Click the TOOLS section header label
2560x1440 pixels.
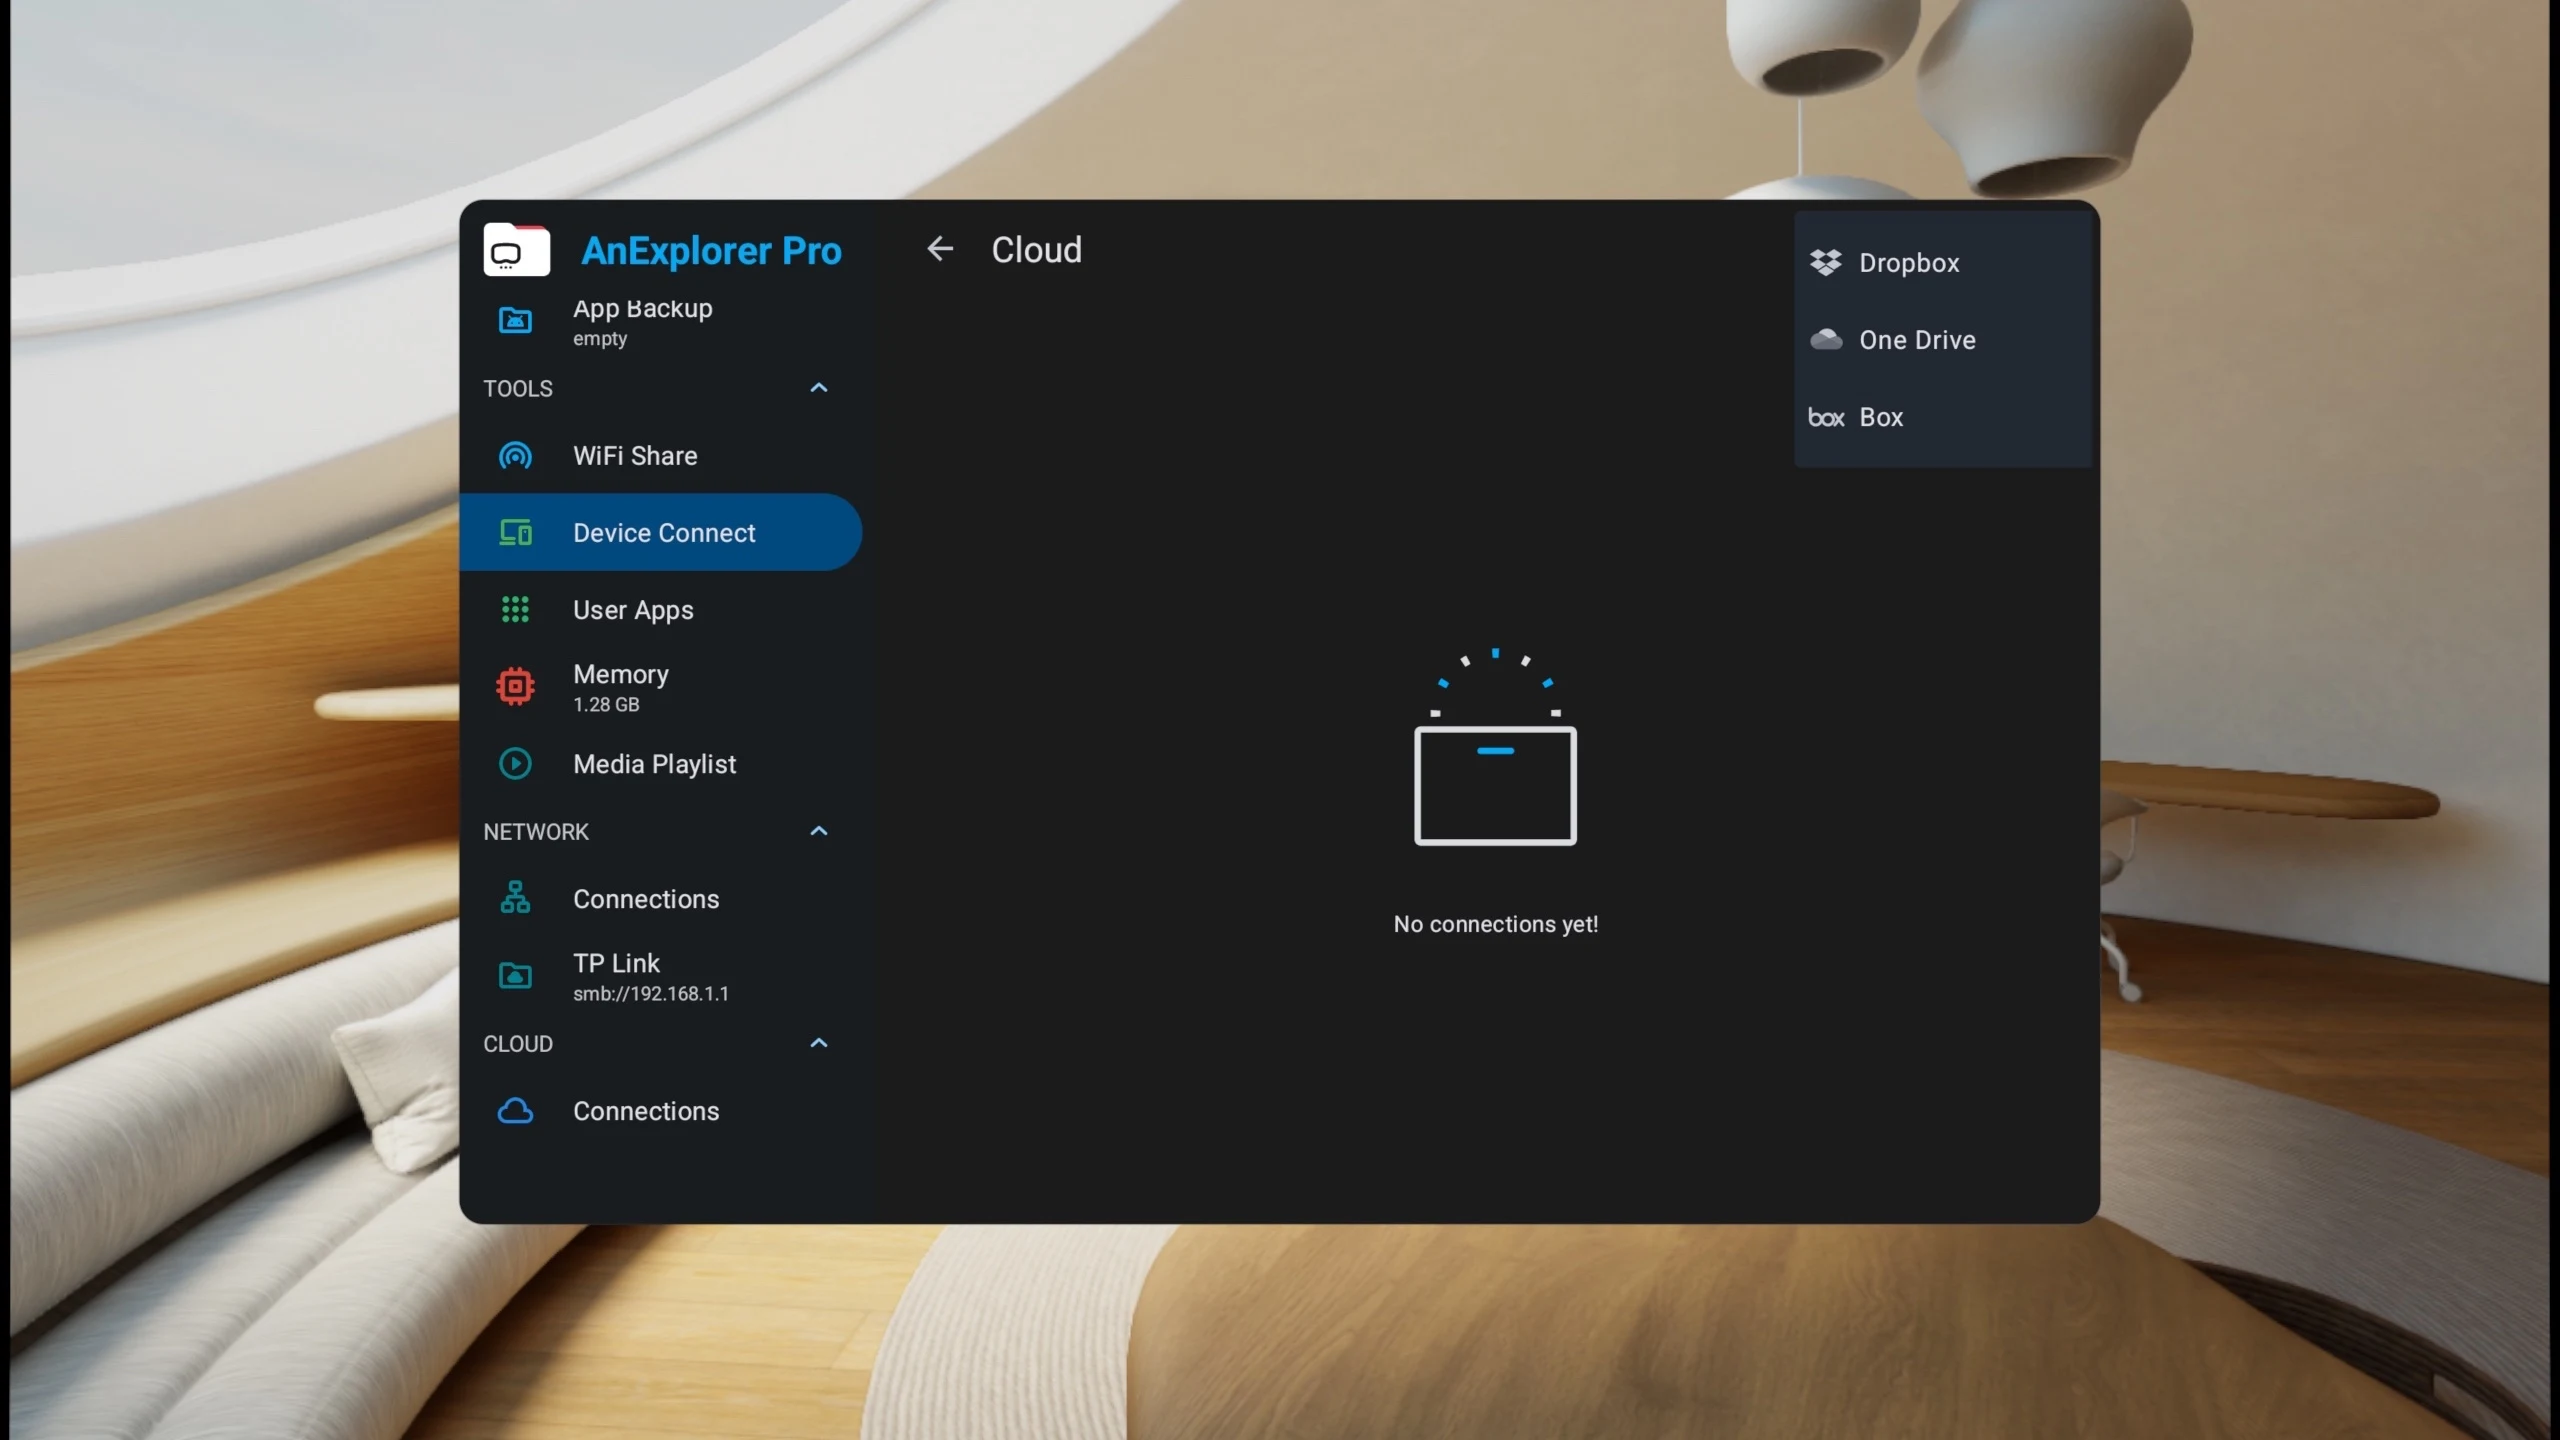point(518,389)
